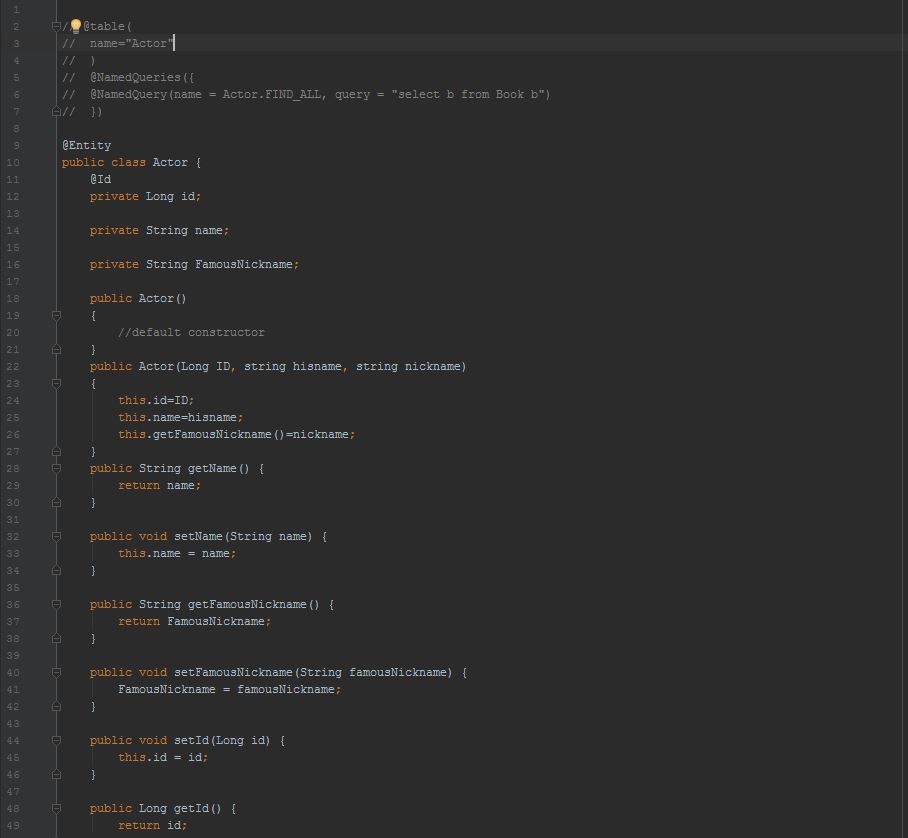
Task: Click 'getName()' method name
Action: pyautogui.click(x=218, y=468)
